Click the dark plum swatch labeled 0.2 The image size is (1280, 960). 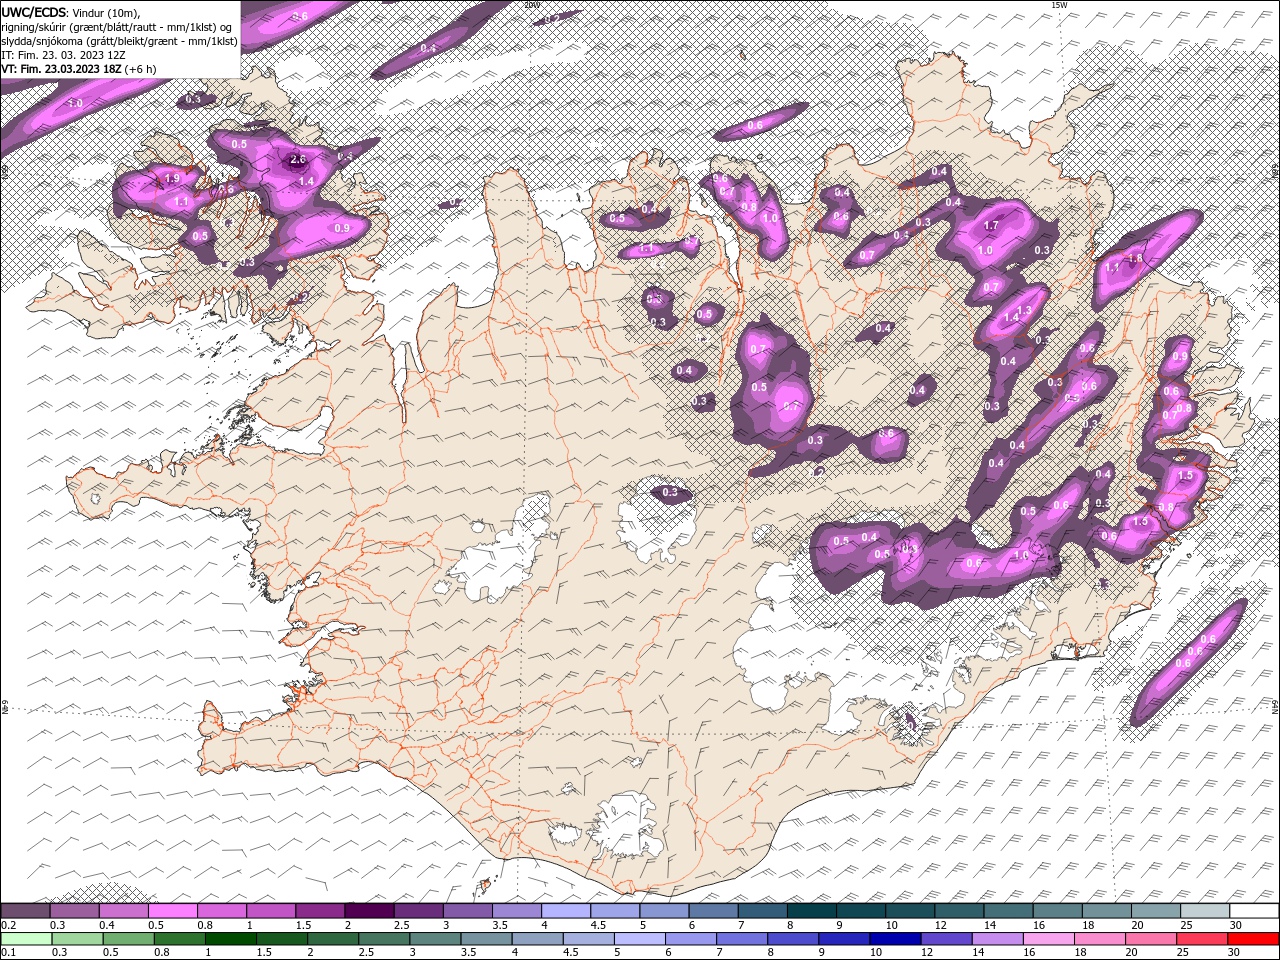[25, 911]
